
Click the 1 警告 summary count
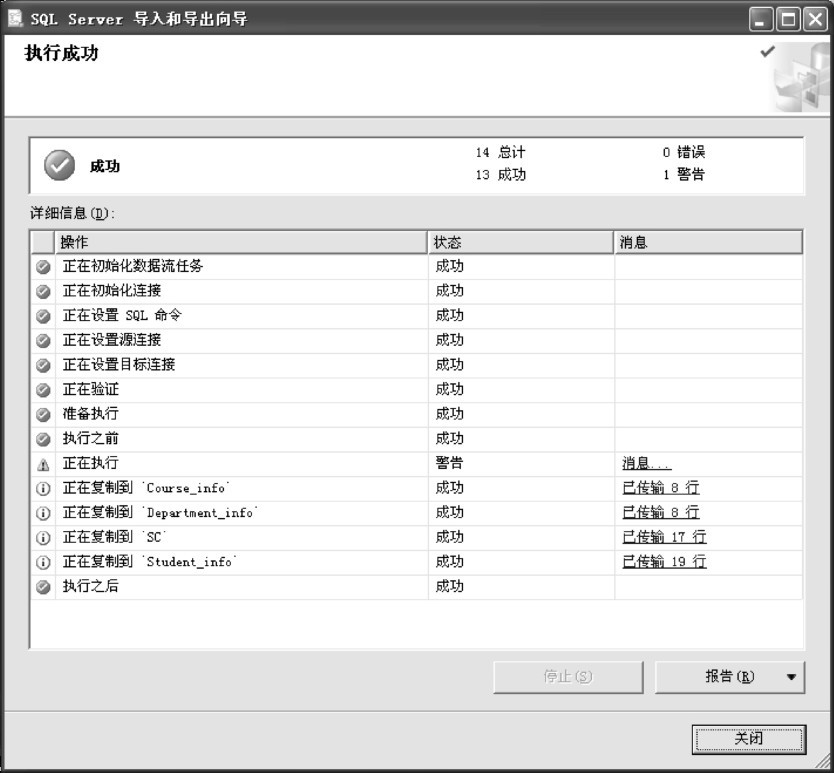point(684,174)
